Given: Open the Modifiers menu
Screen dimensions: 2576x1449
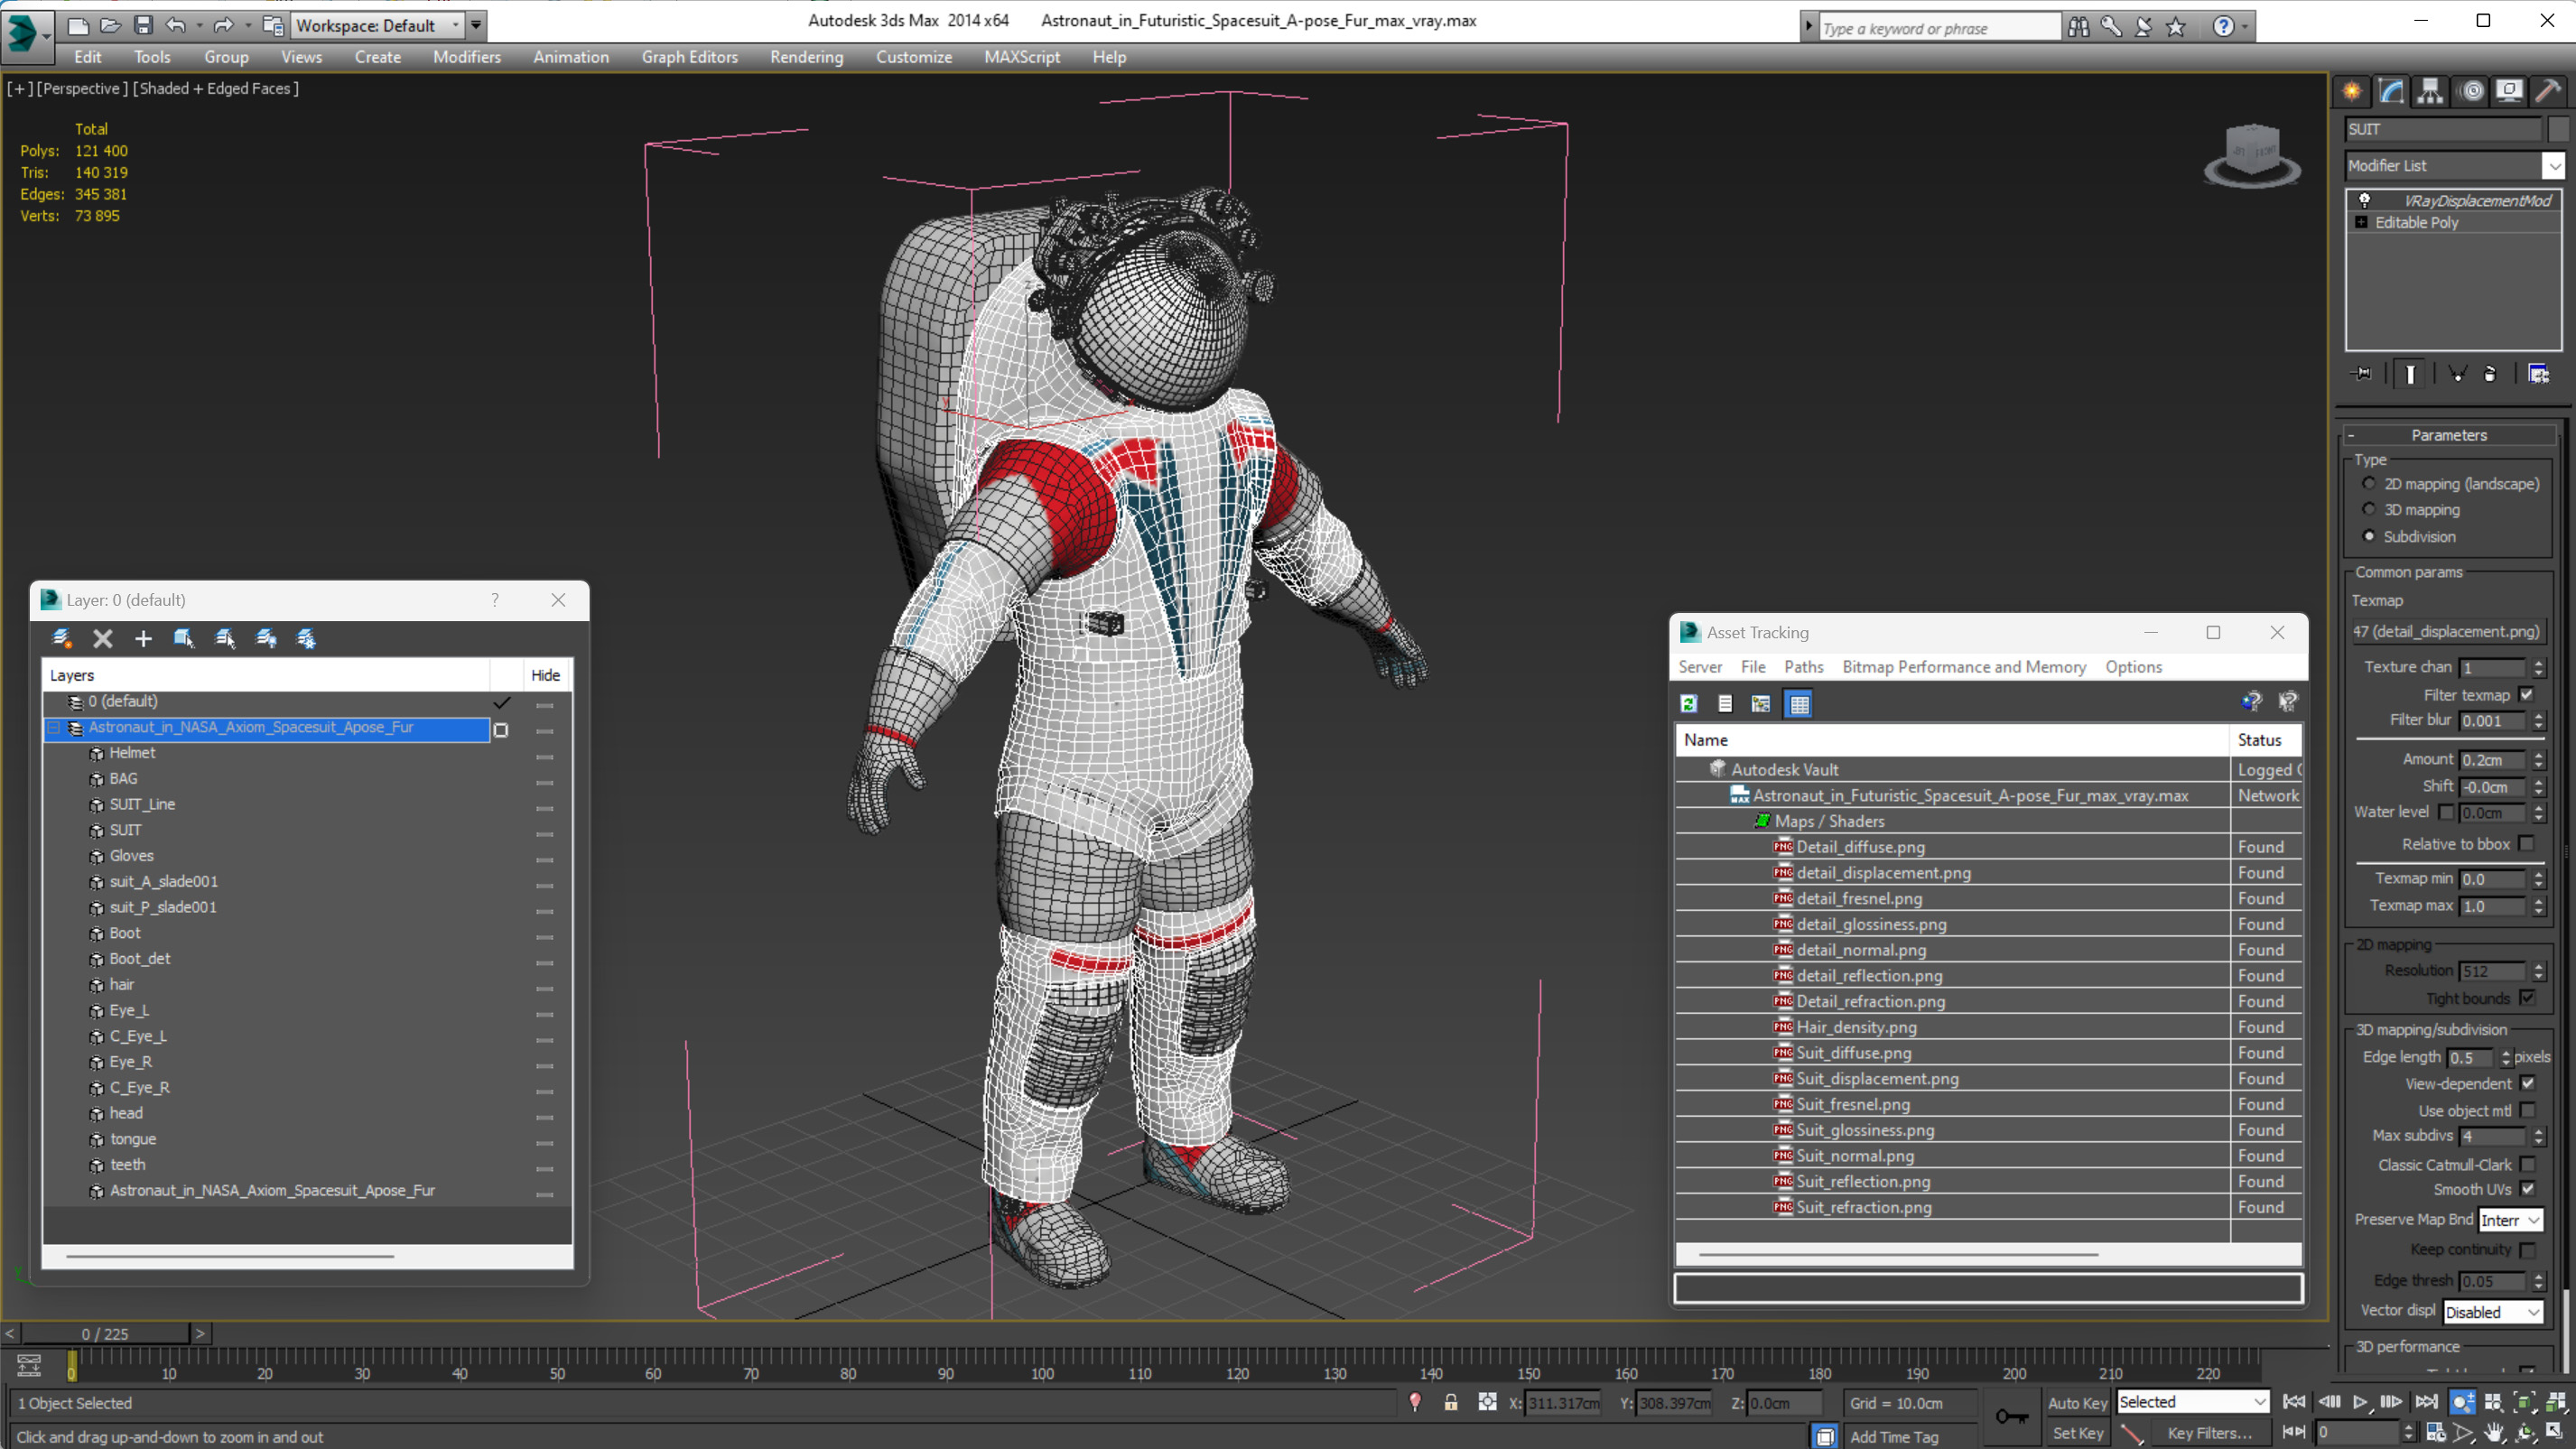Looking at the screenshot, I should (x=467, y=57).
